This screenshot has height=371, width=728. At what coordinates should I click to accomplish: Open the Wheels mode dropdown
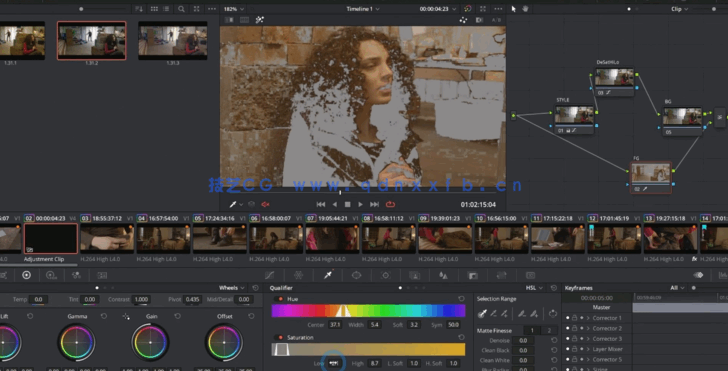[231, 288]
